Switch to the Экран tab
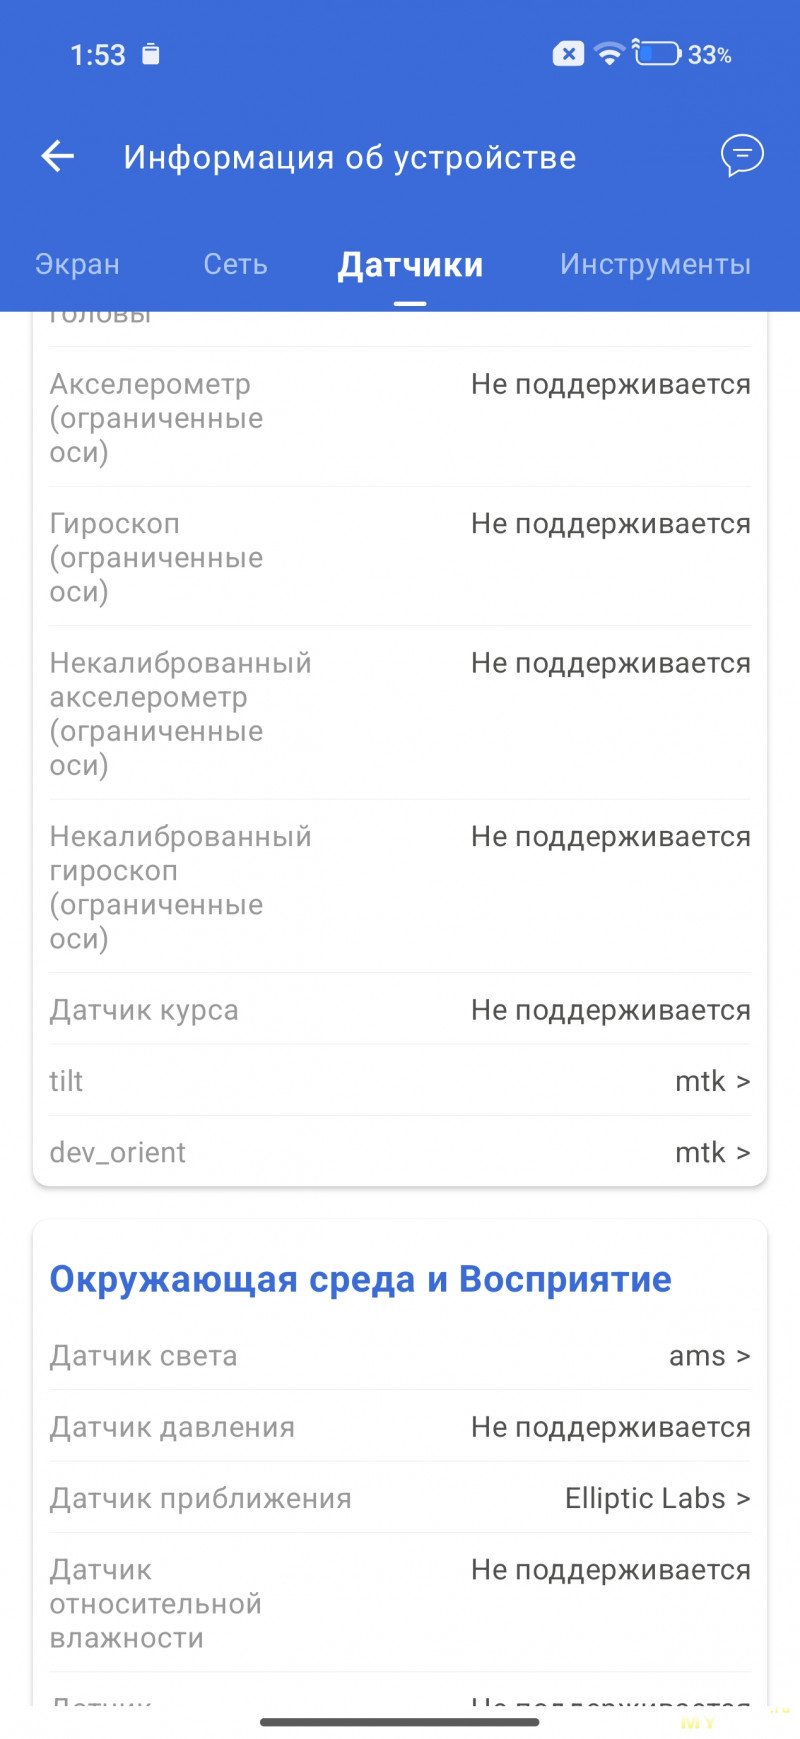This screenshot has height=1739, width=800. click(x=77, y=264)
